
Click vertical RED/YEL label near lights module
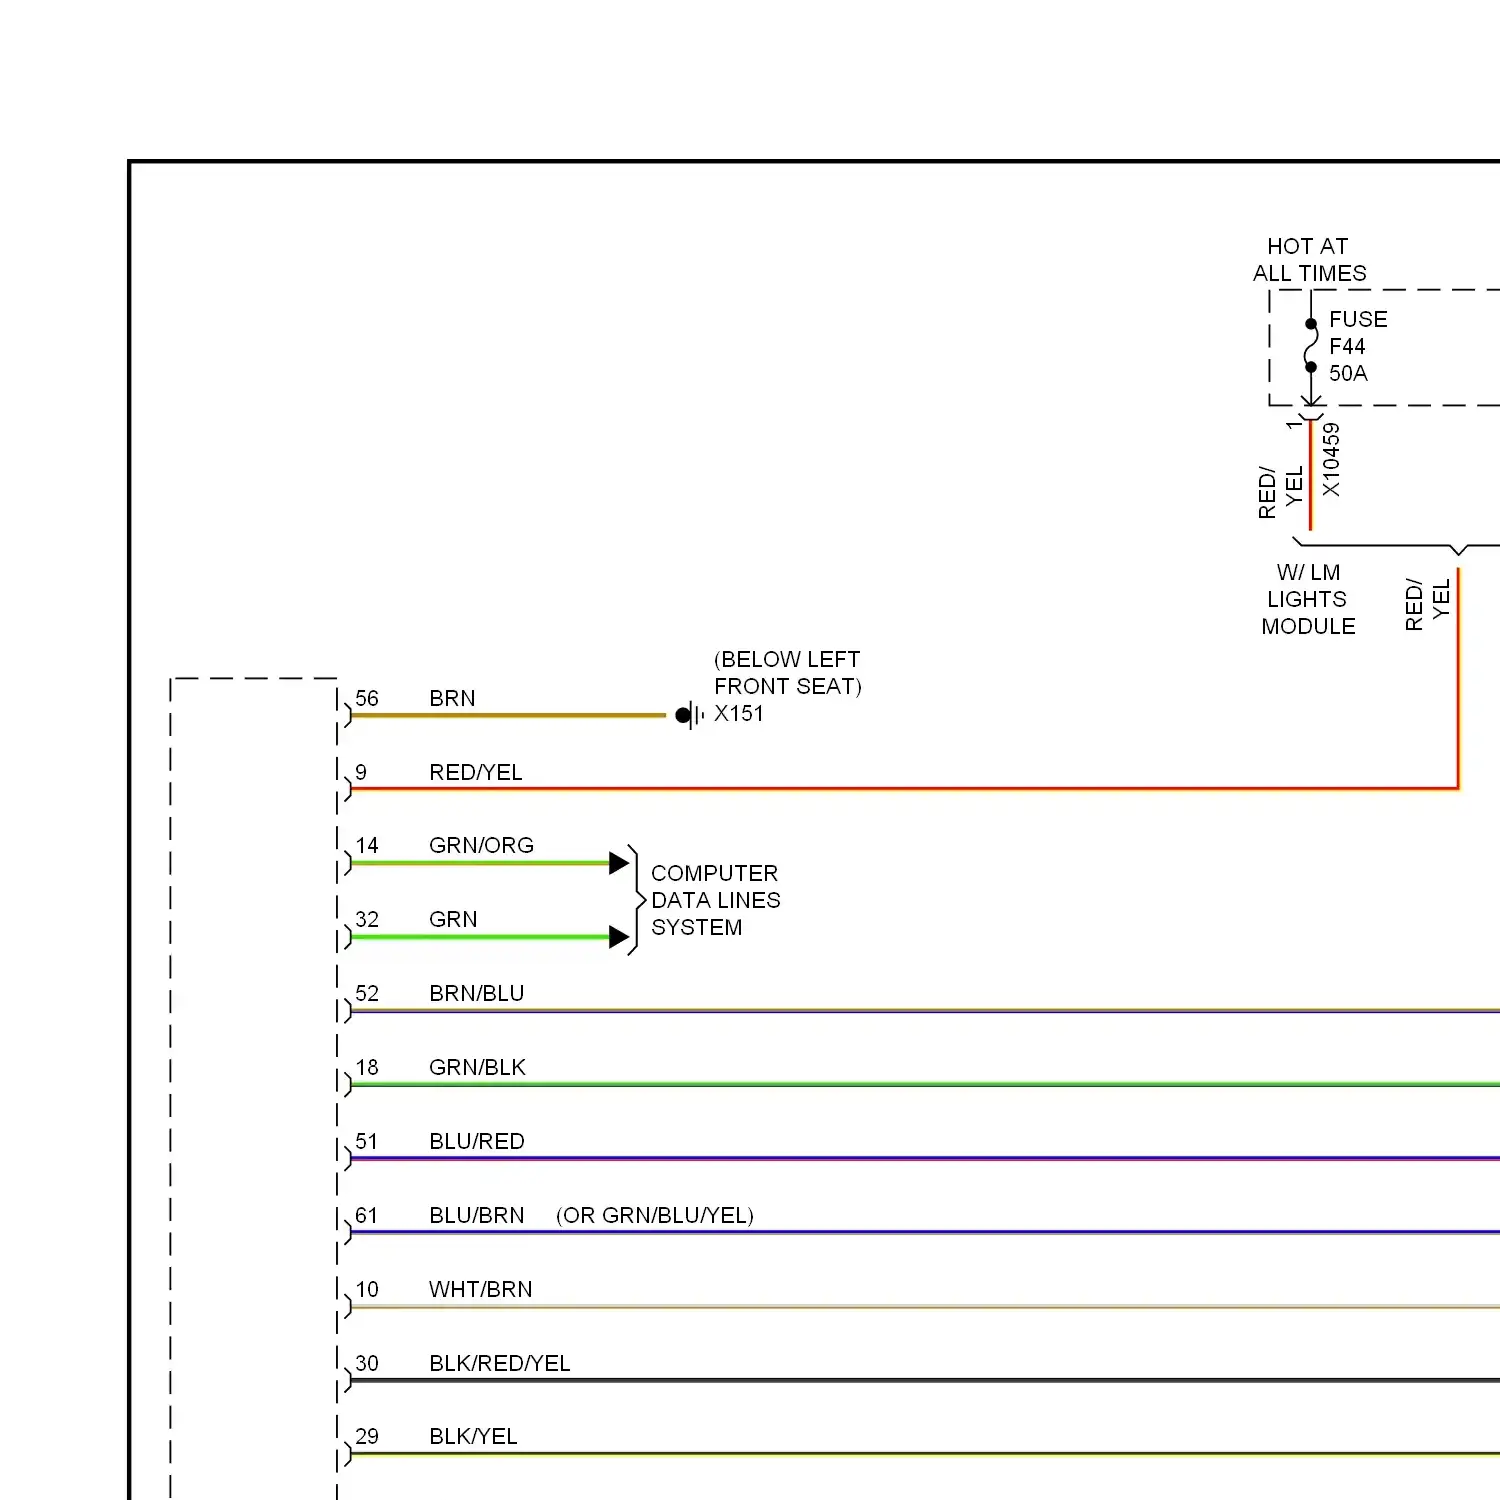click(1428, 604)
